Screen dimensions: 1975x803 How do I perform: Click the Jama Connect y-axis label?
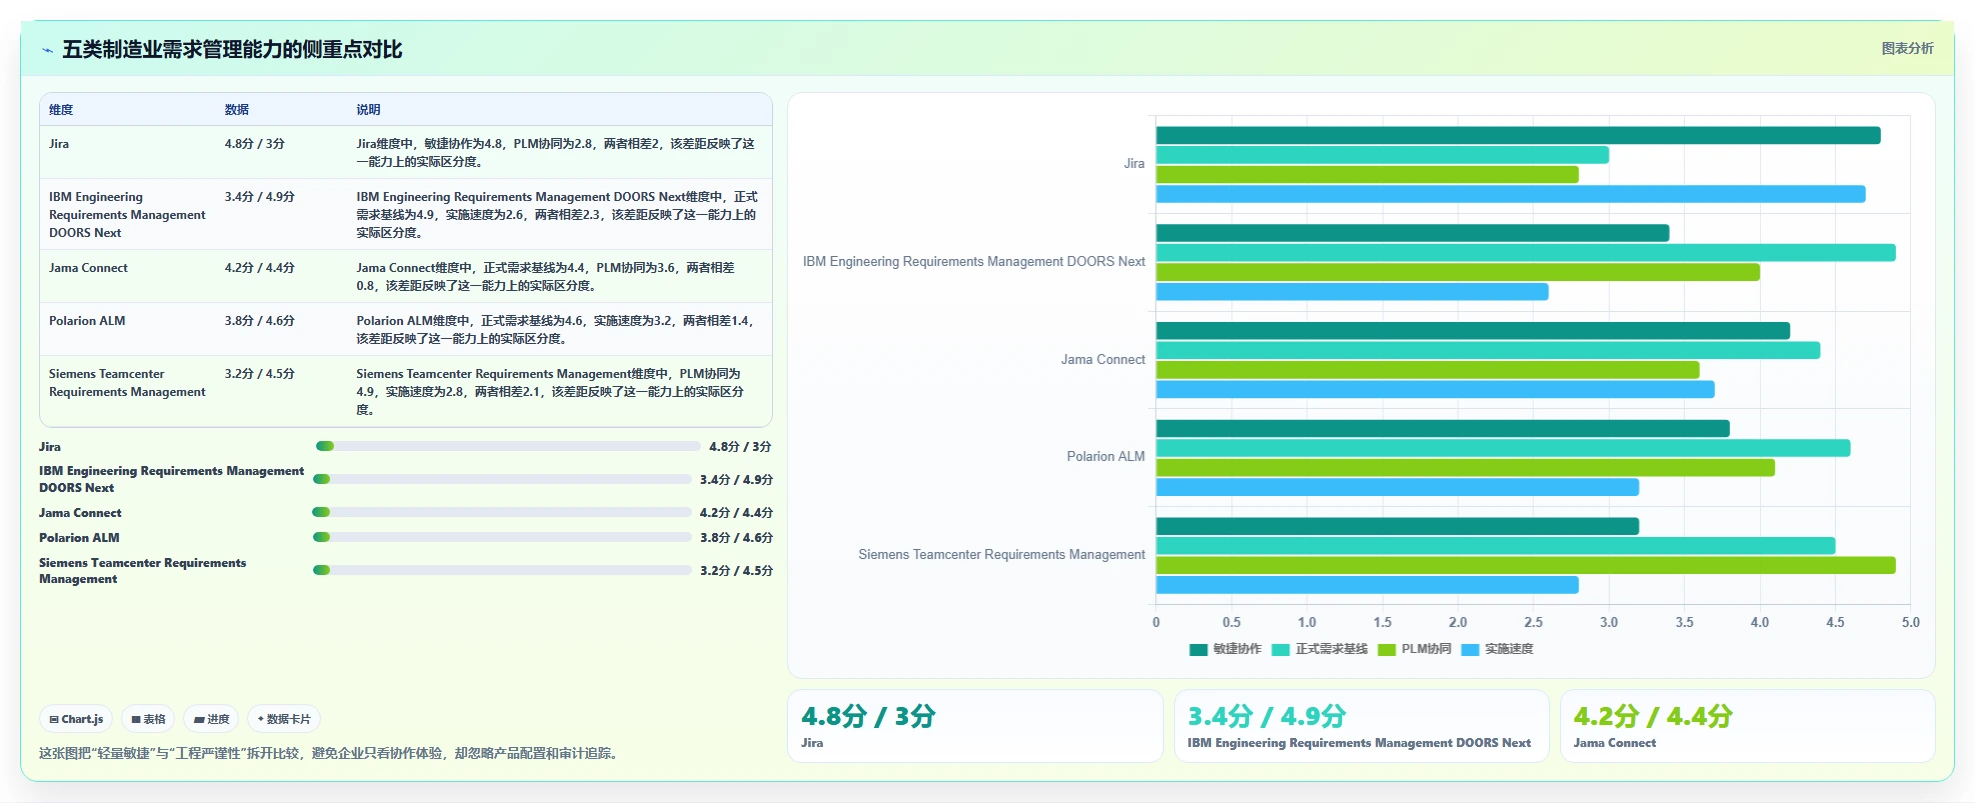(x=1103, y=360)
